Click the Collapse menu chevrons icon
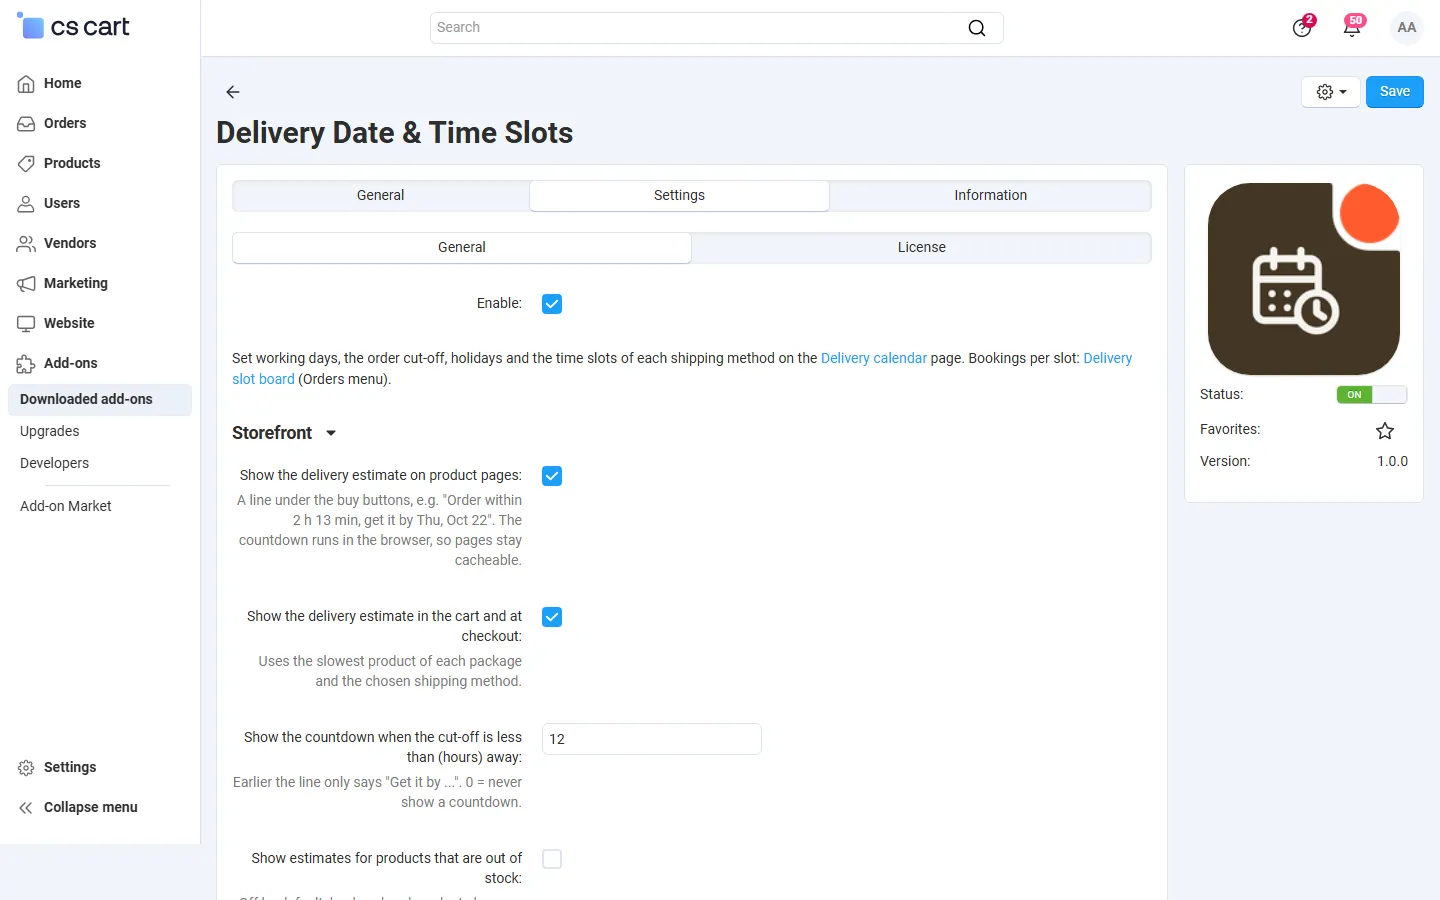 [26, 808]
